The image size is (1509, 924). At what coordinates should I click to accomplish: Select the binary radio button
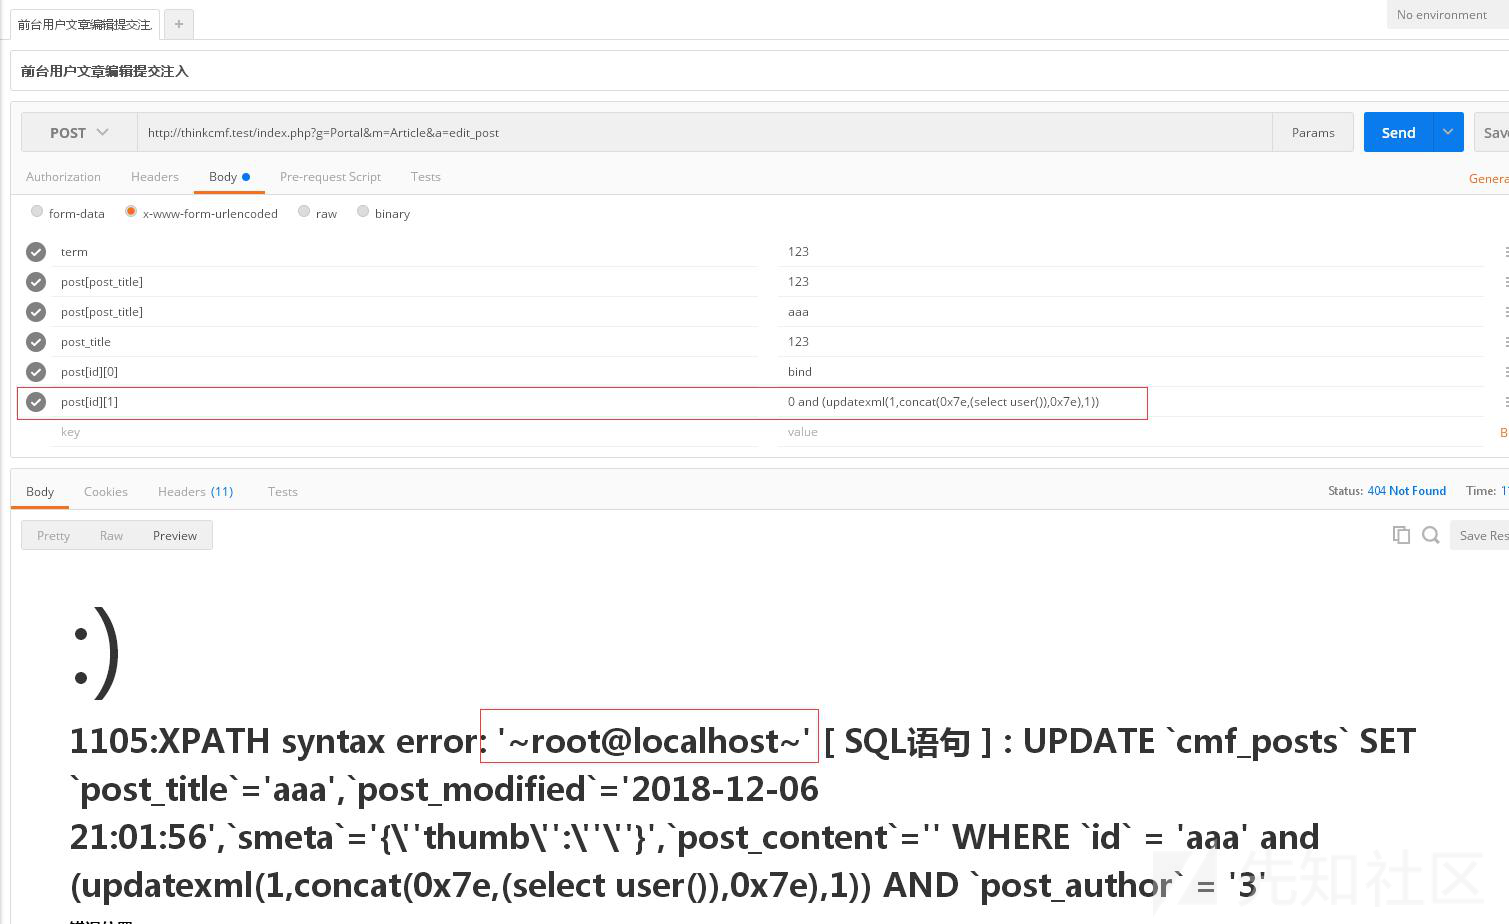pos(363,212)
